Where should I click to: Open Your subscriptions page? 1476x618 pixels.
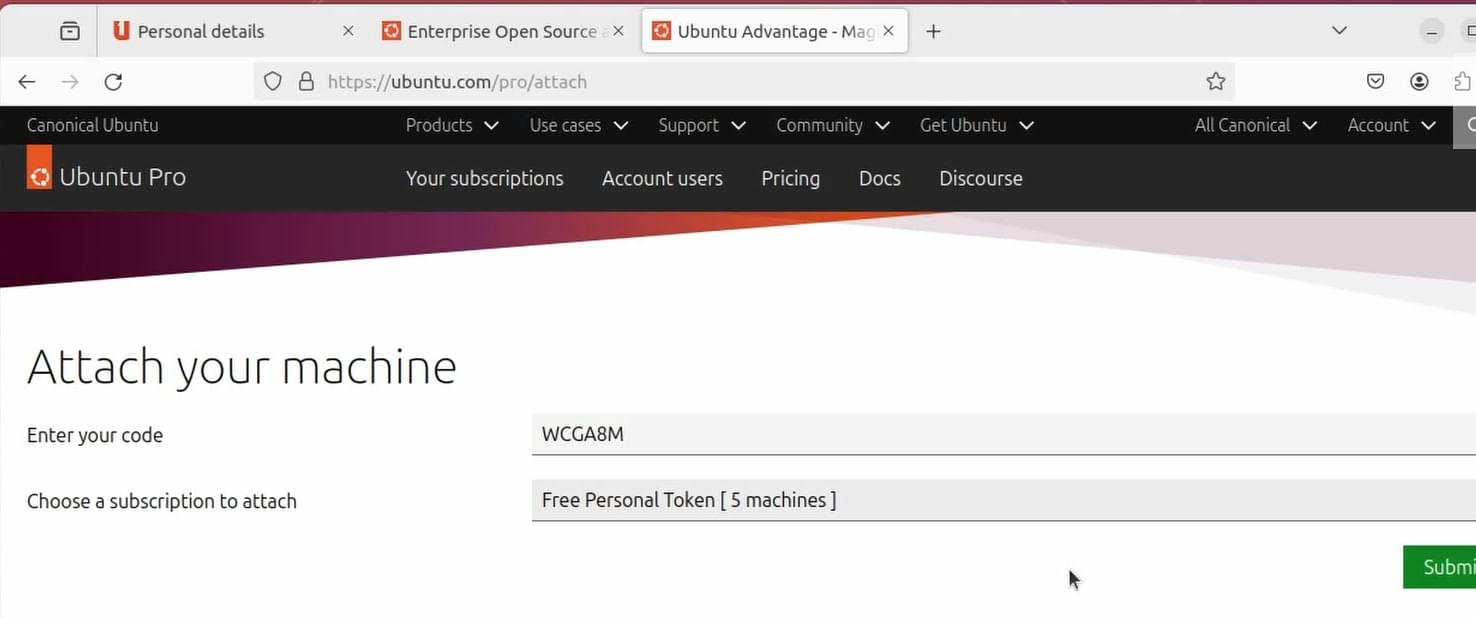click(x=485, y=178)
